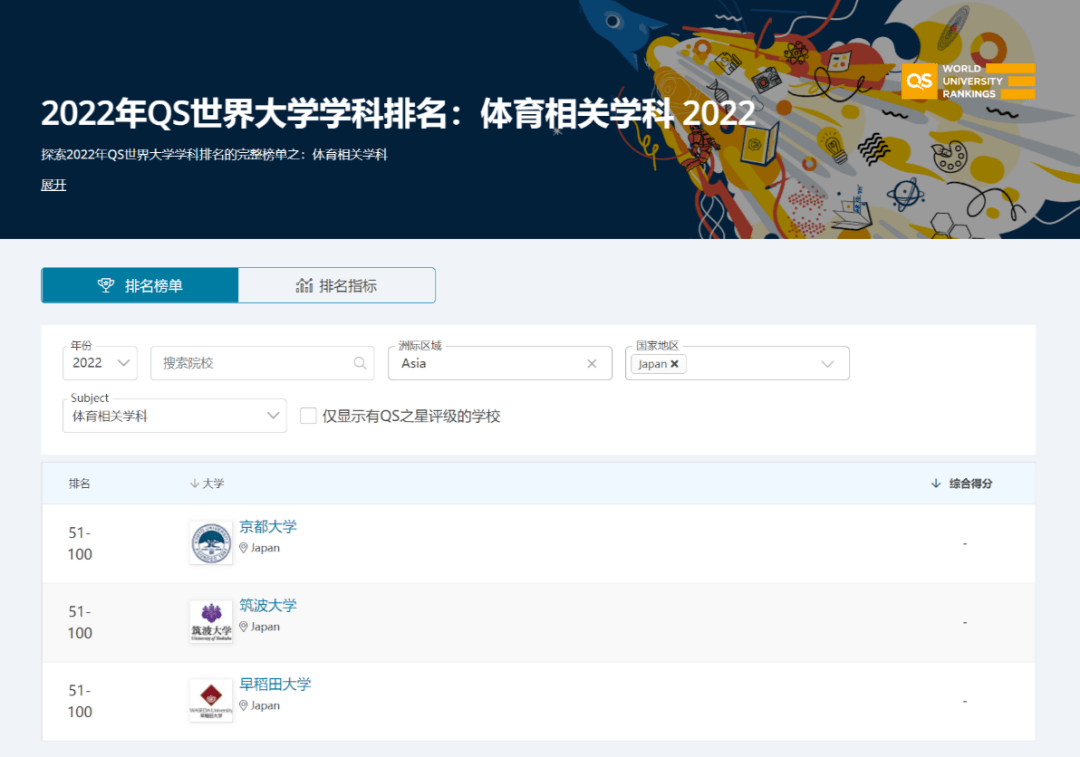Open the Subject 体育相关学科 dropdown
Viewport: 1080px width, 757px height.
[175, 415]
